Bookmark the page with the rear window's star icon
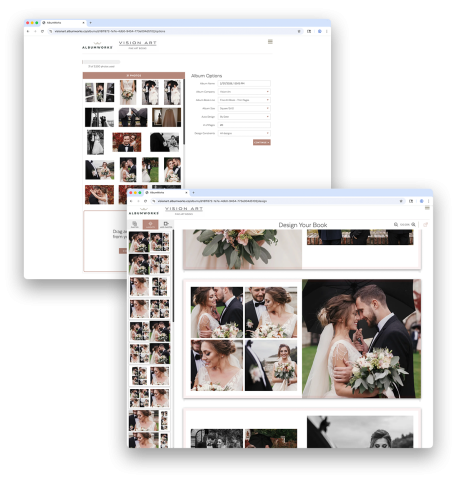 299,31
